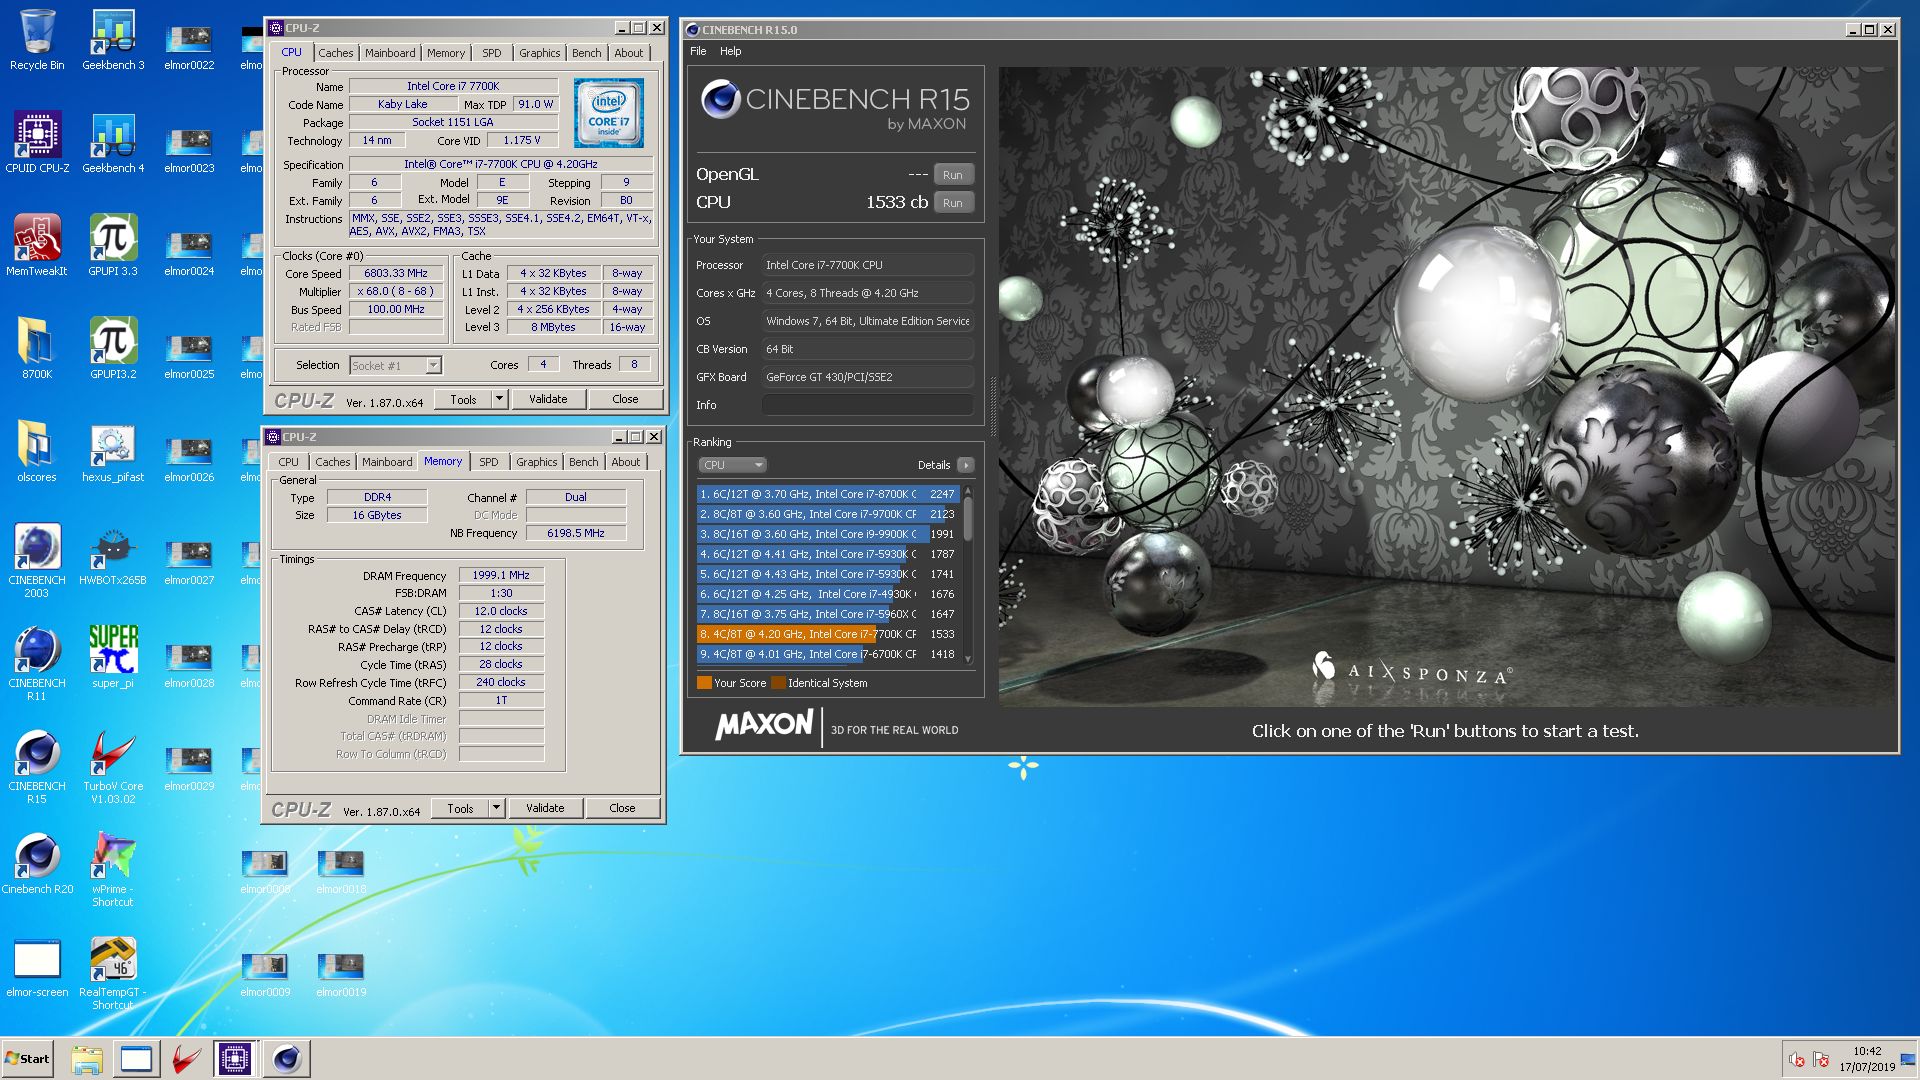Screen dimensions: 1920x1080
Task: Open Mainboard tab in upper CPU-Z window
Action: pos(390,53)
